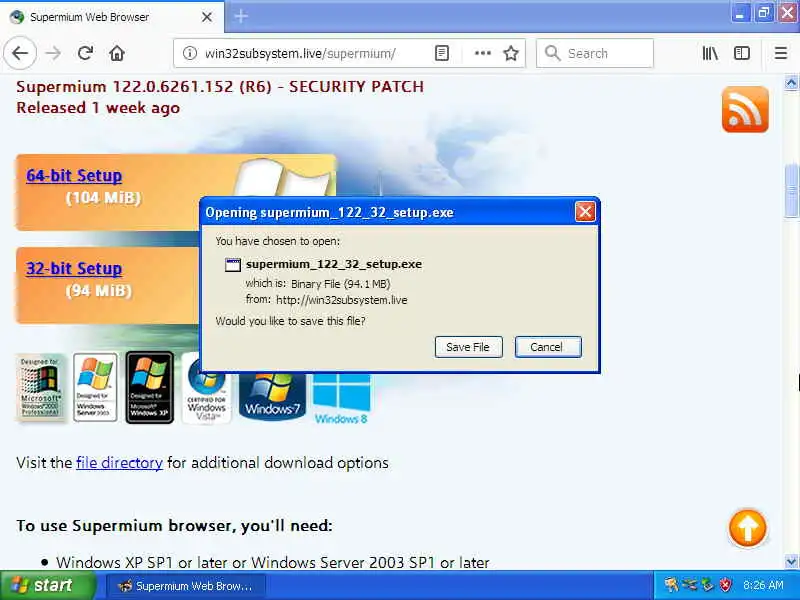Click the Supermium 122.0.6261.152 heading text
The image size is (800, 600).
[220, 87]
